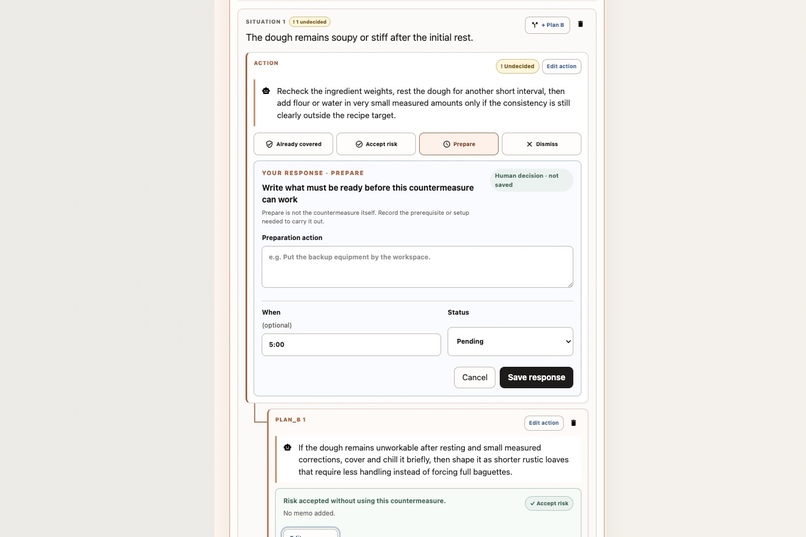Add a Plan B to Situation 1
The image size is (806, 537).
tap(547, 25)
